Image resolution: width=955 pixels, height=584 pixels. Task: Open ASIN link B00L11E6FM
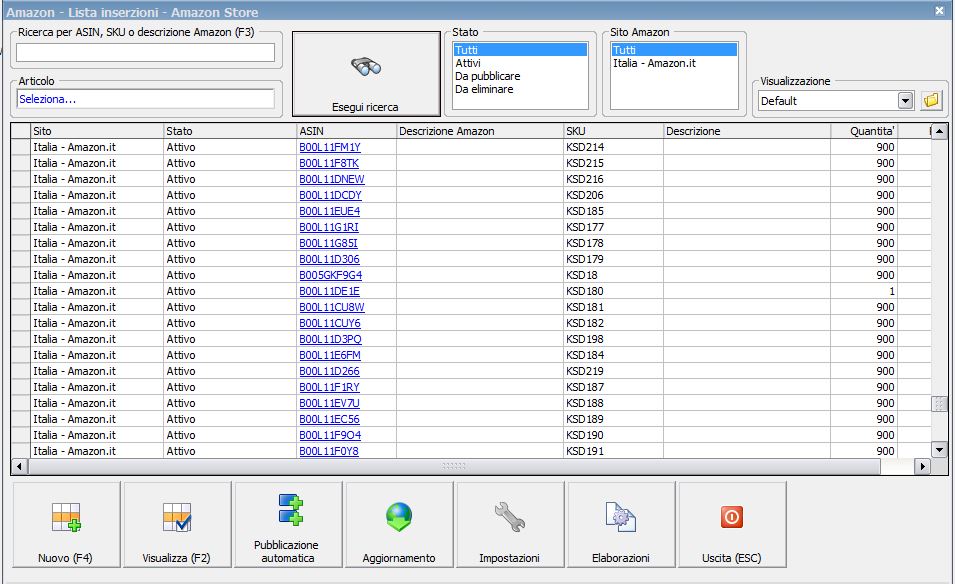pyautogui.click(x=329, y=355)
